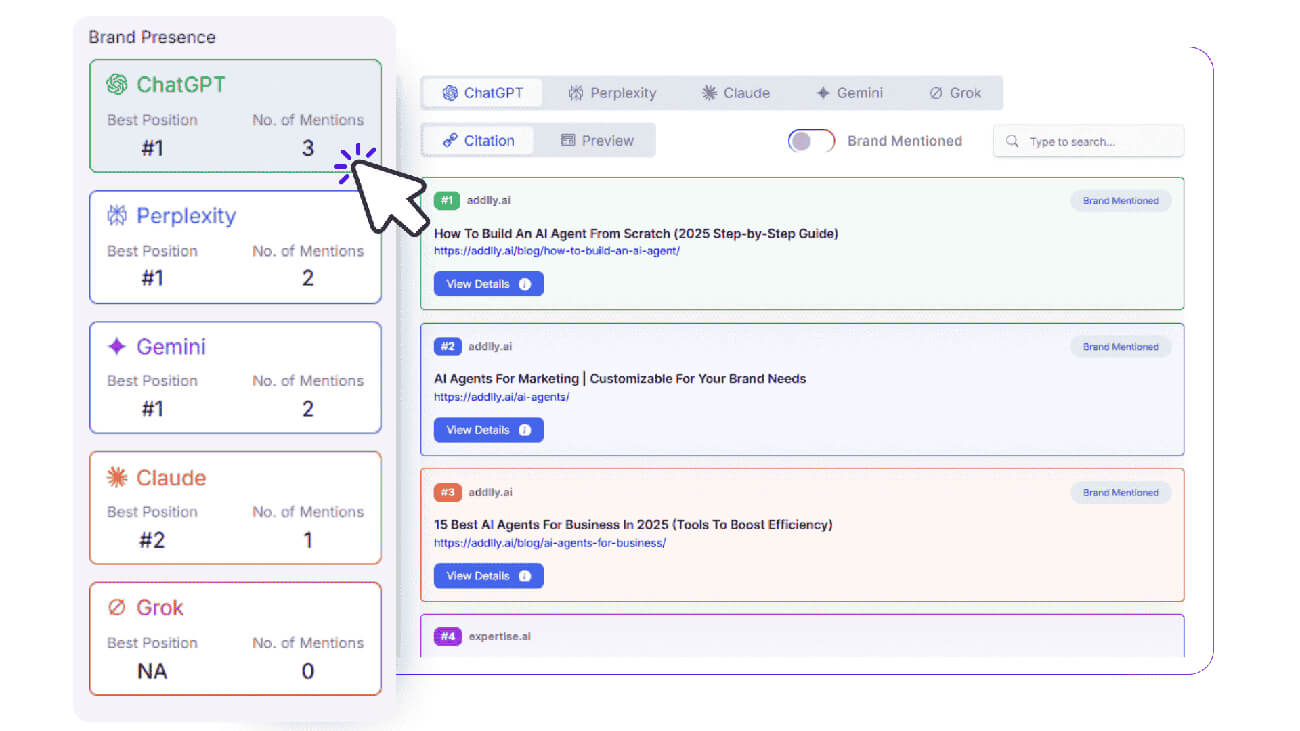This screenshot has height=731, width=1300.
Task: Click the Gemini icon in the top tab bar
Action: [823, 93]
